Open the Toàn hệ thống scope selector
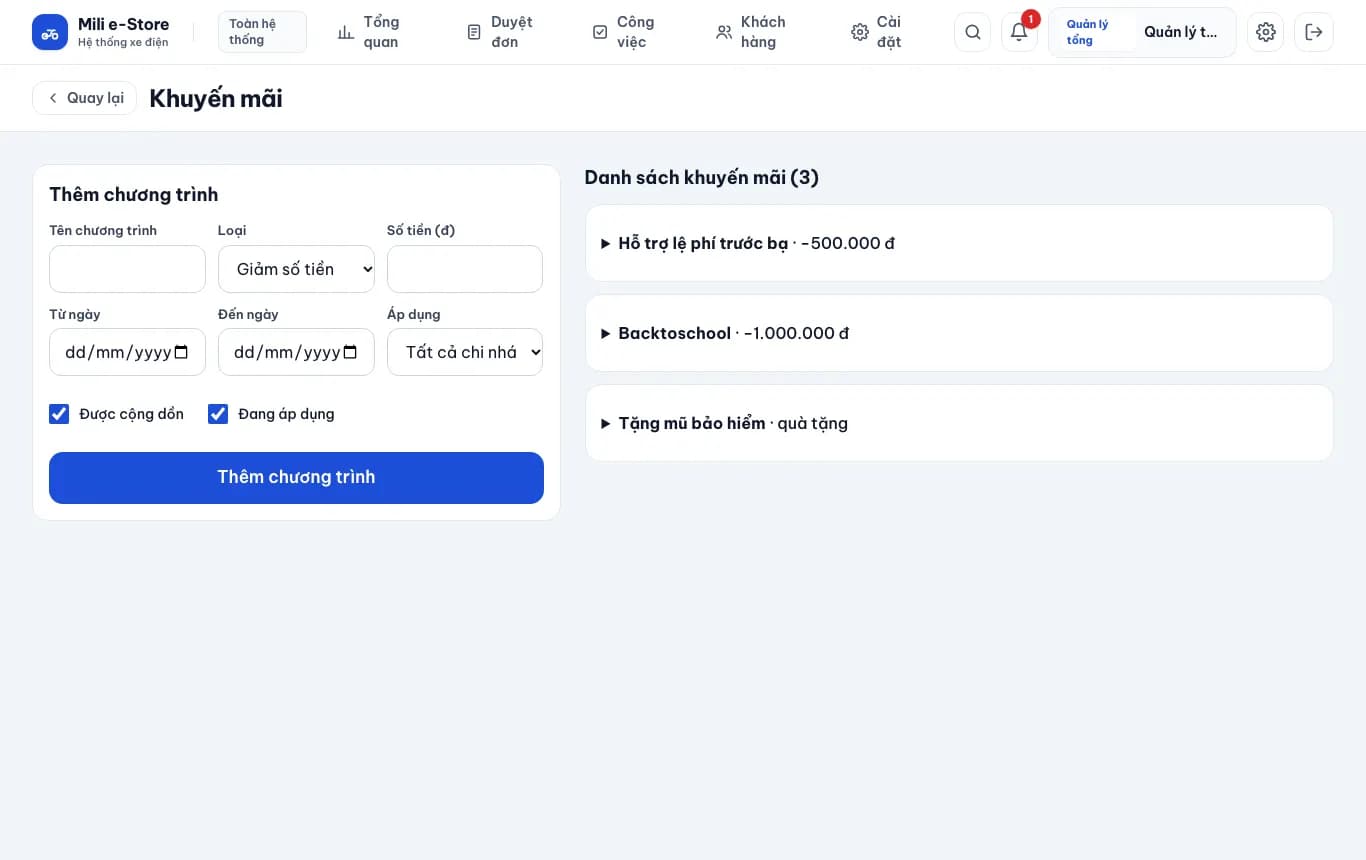The width and height of the screenshot is (1366, 860). coord(262,32)
